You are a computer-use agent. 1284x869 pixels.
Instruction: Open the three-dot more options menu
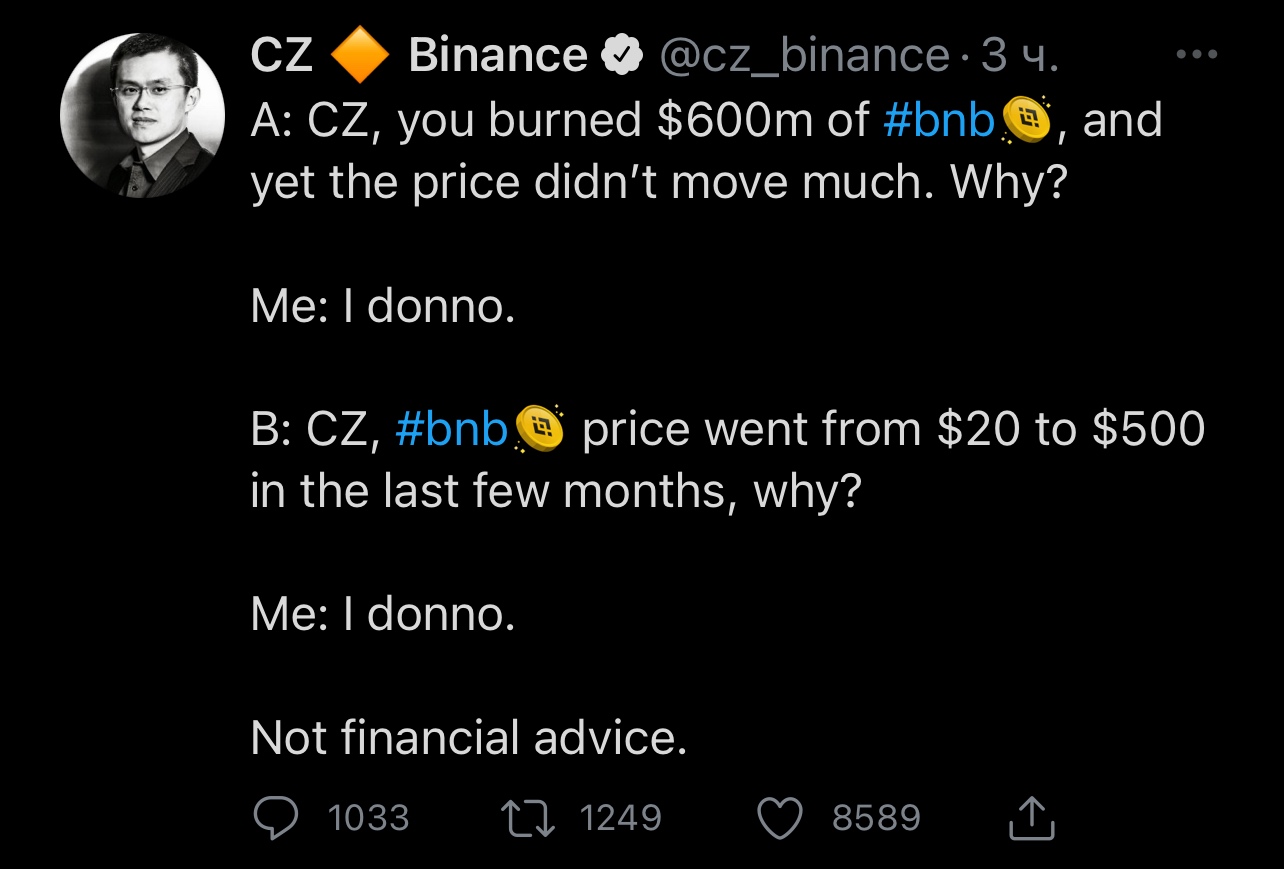1196,54
